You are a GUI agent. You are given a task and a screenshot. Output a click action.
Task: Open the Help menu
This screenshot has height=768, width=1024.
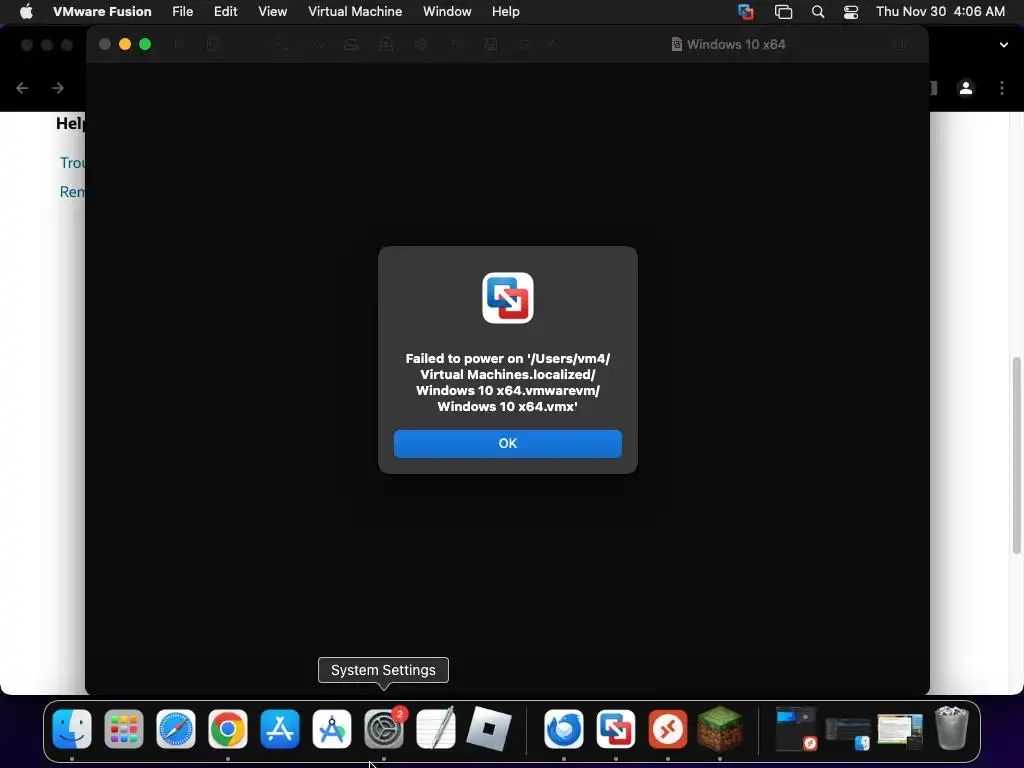tap(505, 11)
